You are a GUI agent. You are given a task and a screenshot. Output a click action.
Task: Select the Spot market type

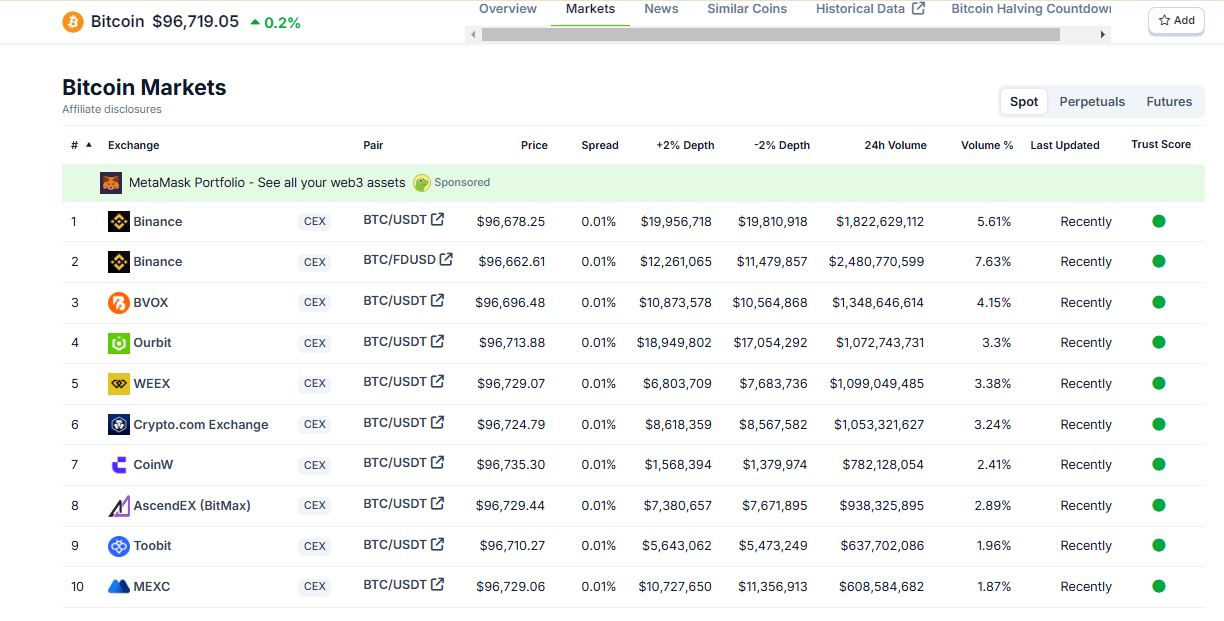[x=1024, y=101]
